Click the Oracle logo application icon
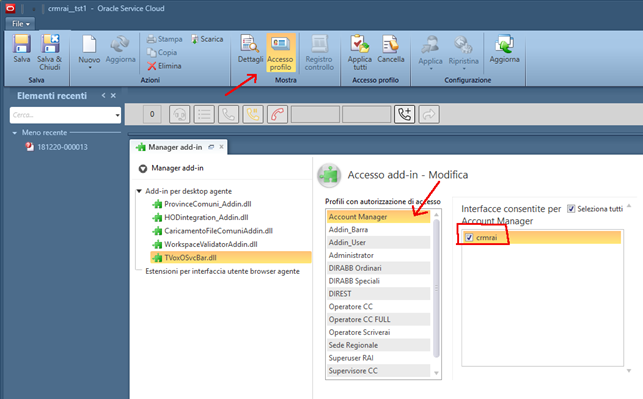 click(x=10, y=8)
